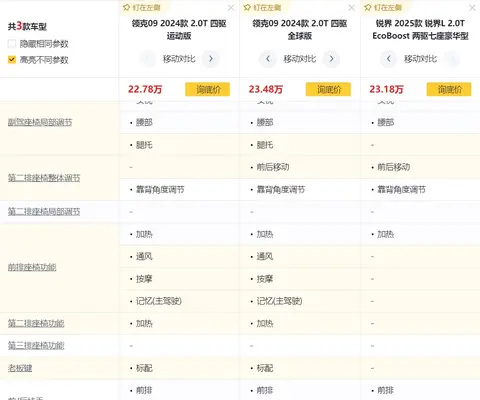Image resolution: width=480 pixels, height=400 pixels.
Task: Pin 锐界 2025款 column to the left
Action: click(x=383, y=7)
